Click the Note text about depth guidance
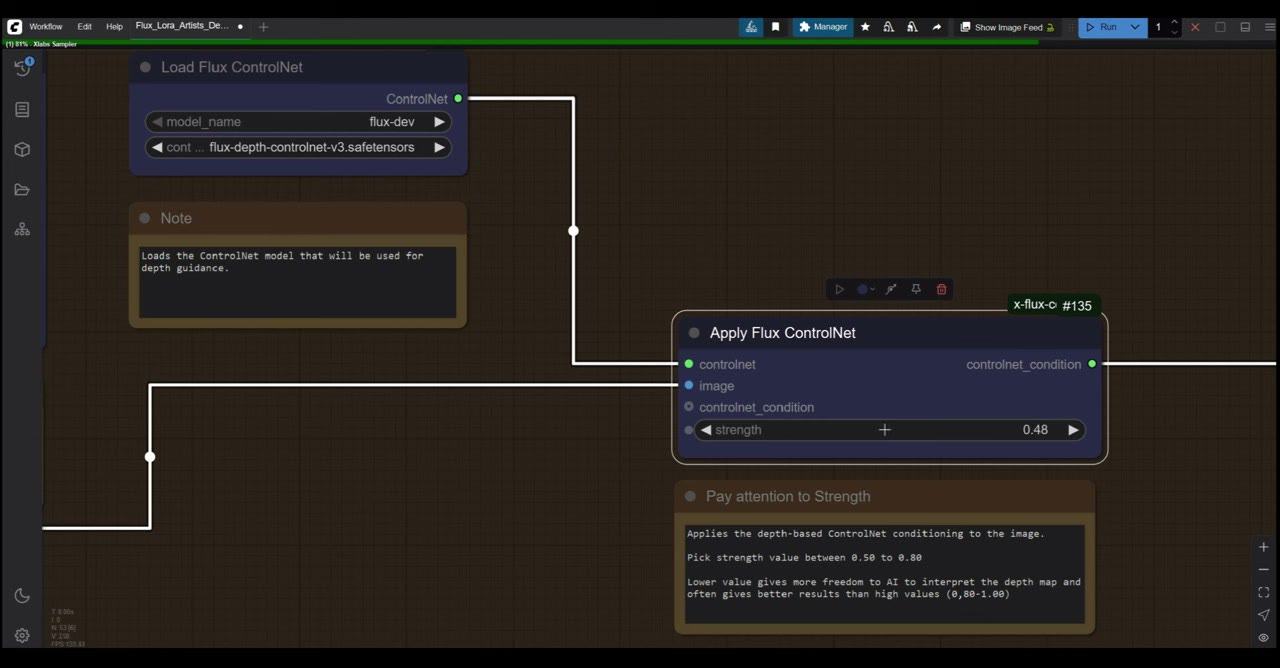 [297, 281]
